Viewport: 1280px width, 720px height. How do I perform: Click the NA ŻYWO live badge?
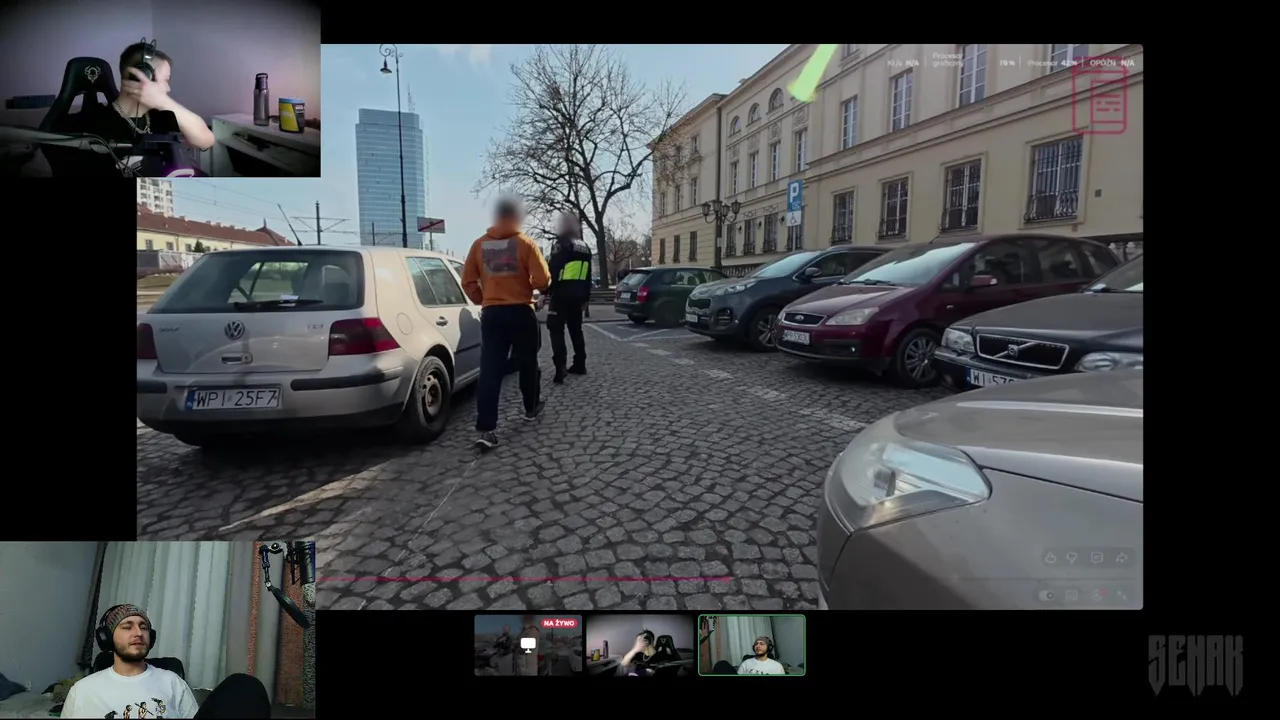(560, 623)
